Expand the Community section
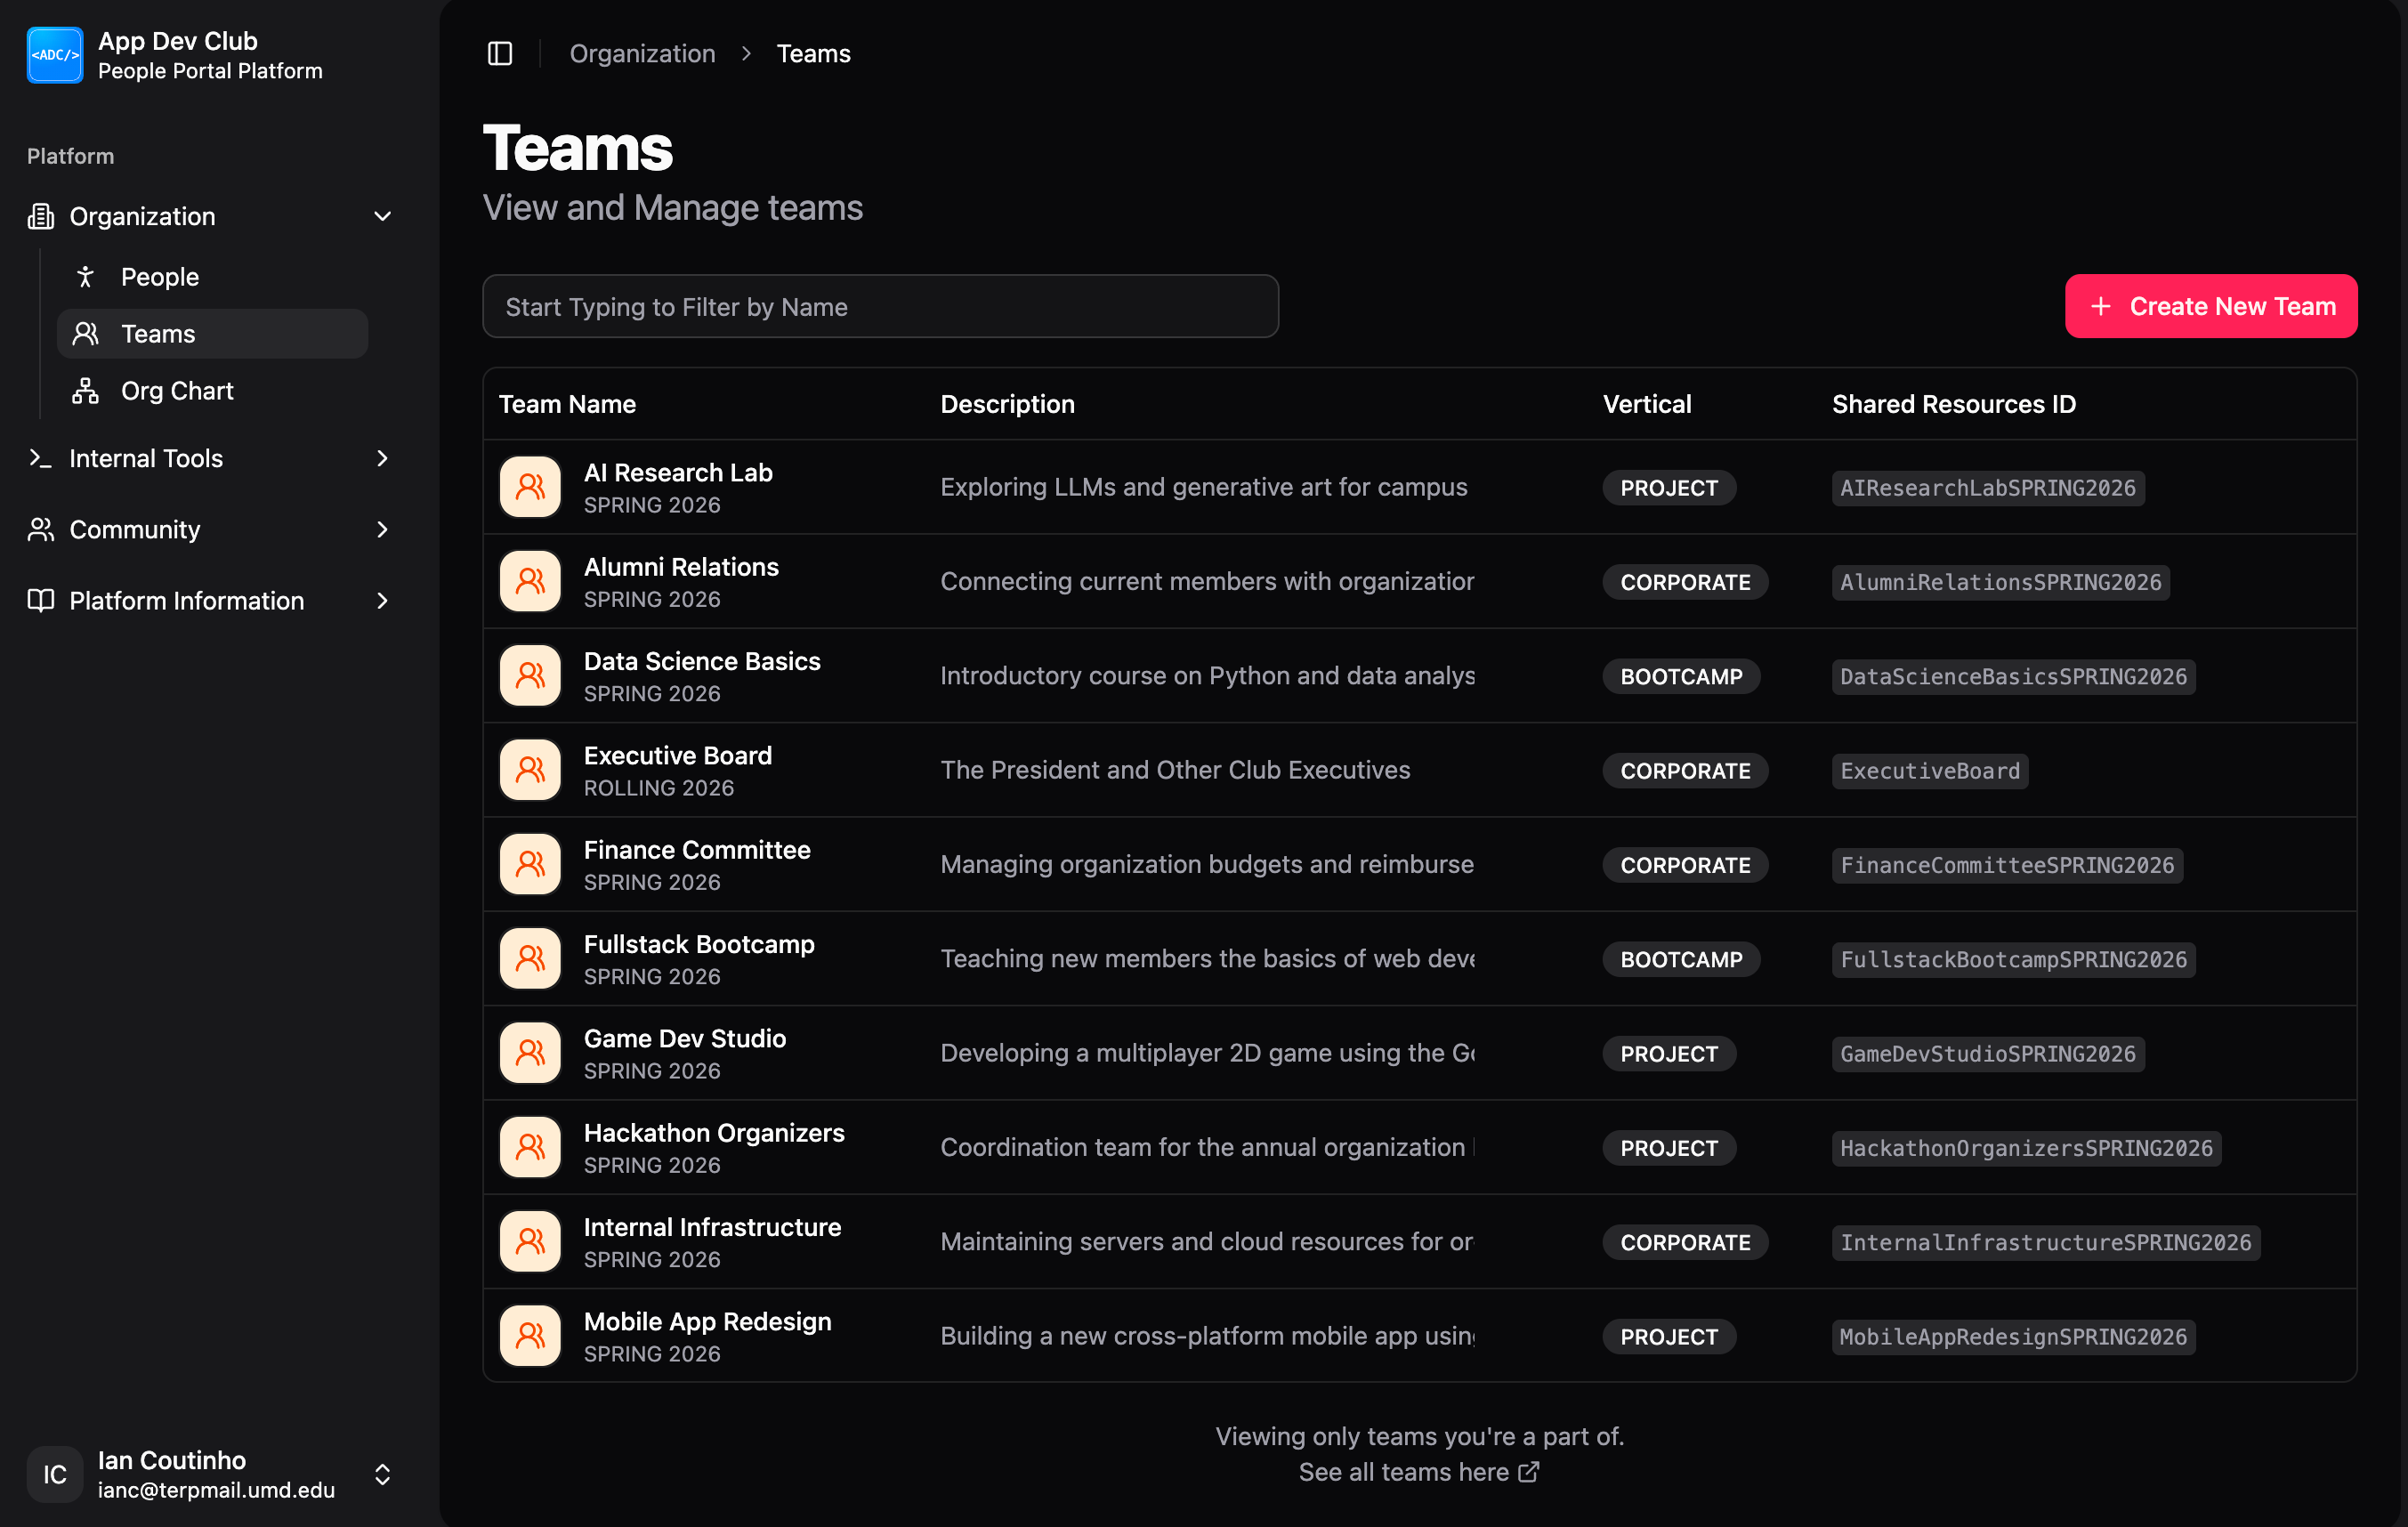The height and width of the screenshot is (1527, 2408). tap(383, 529)
